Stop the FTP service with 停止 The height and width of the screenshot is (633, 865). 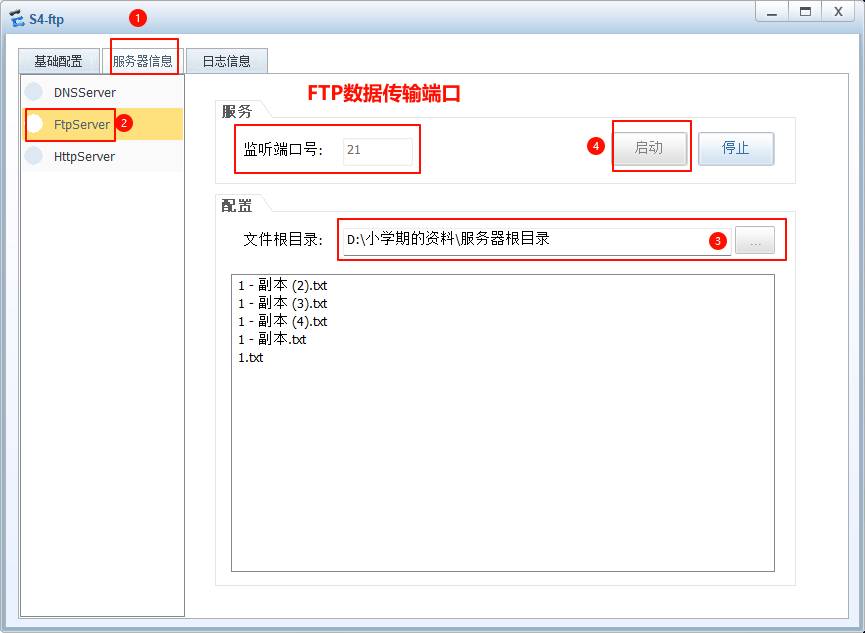[736, 148]
